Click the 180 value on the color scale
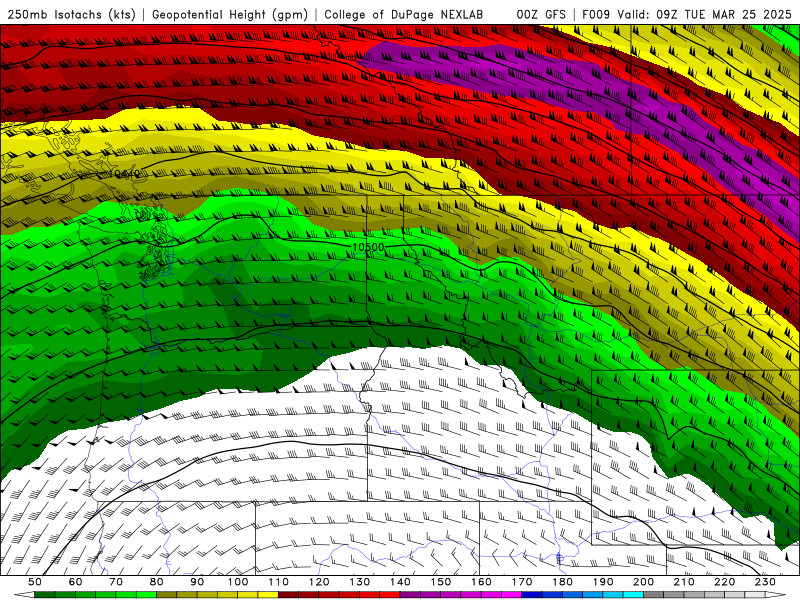 coord(562,582)
